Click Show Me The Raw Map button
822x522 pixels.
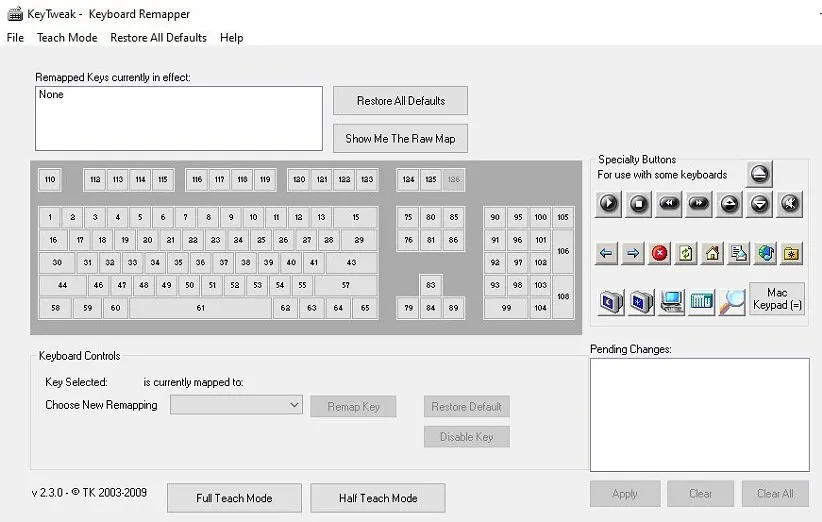(x=401, y=139)
